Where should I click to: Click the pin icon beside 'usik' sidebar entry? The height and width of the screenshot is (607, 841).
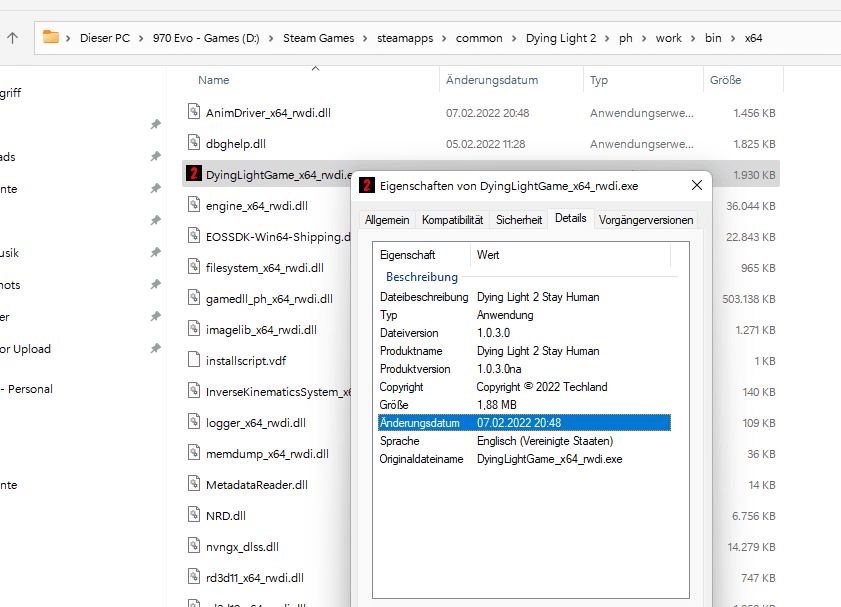tap(156, 252)
